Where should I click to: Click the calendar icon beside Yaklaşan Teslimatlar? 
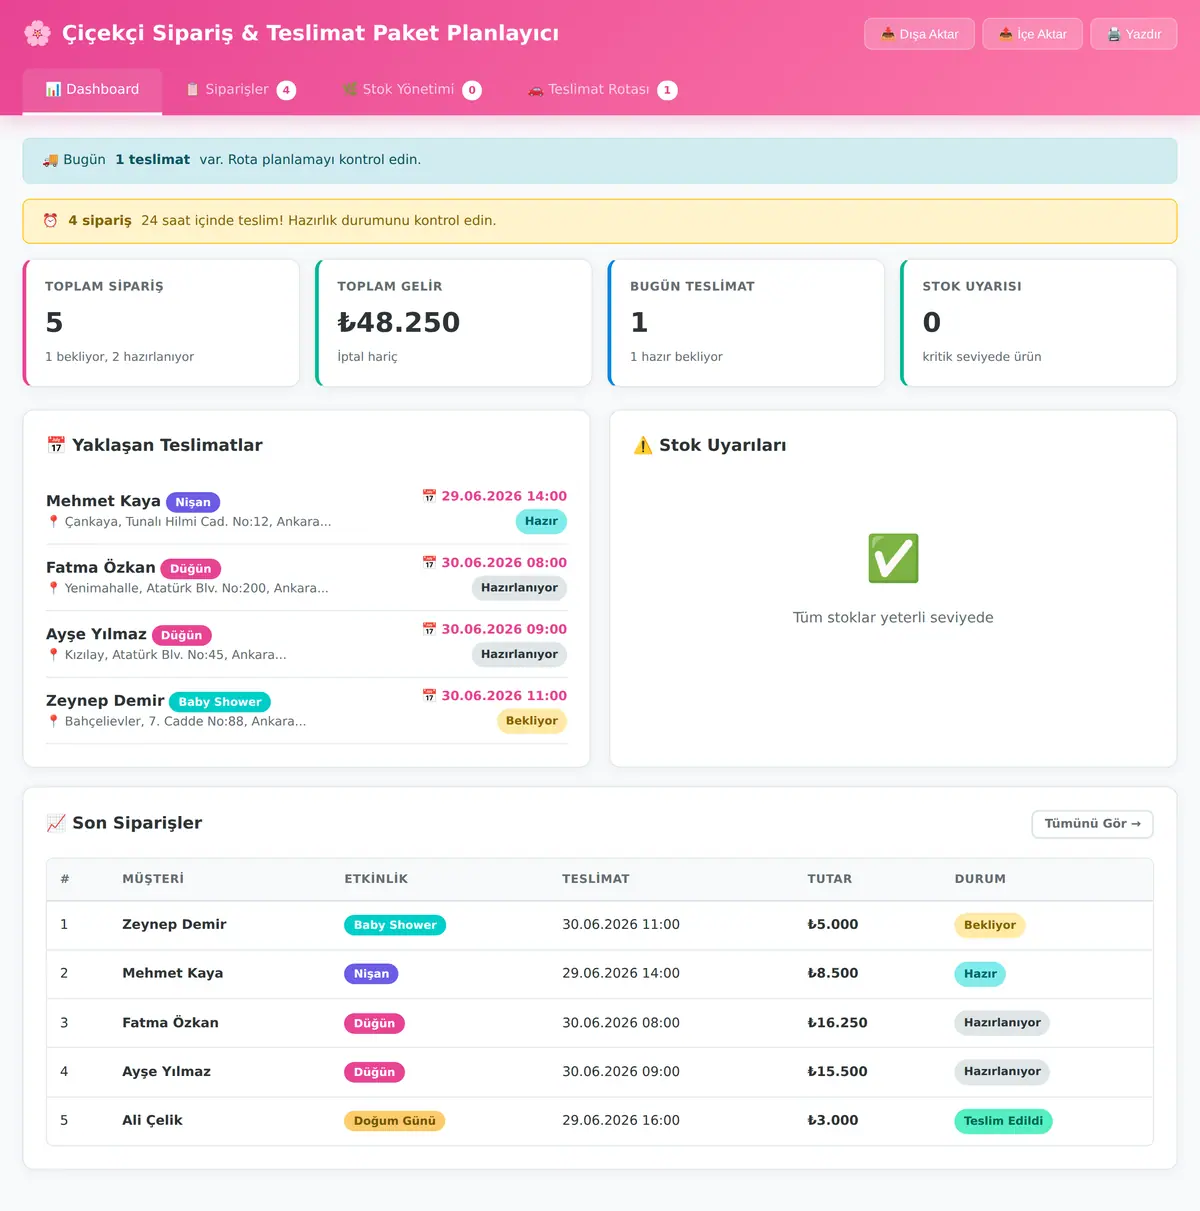[x=56, y=445]
